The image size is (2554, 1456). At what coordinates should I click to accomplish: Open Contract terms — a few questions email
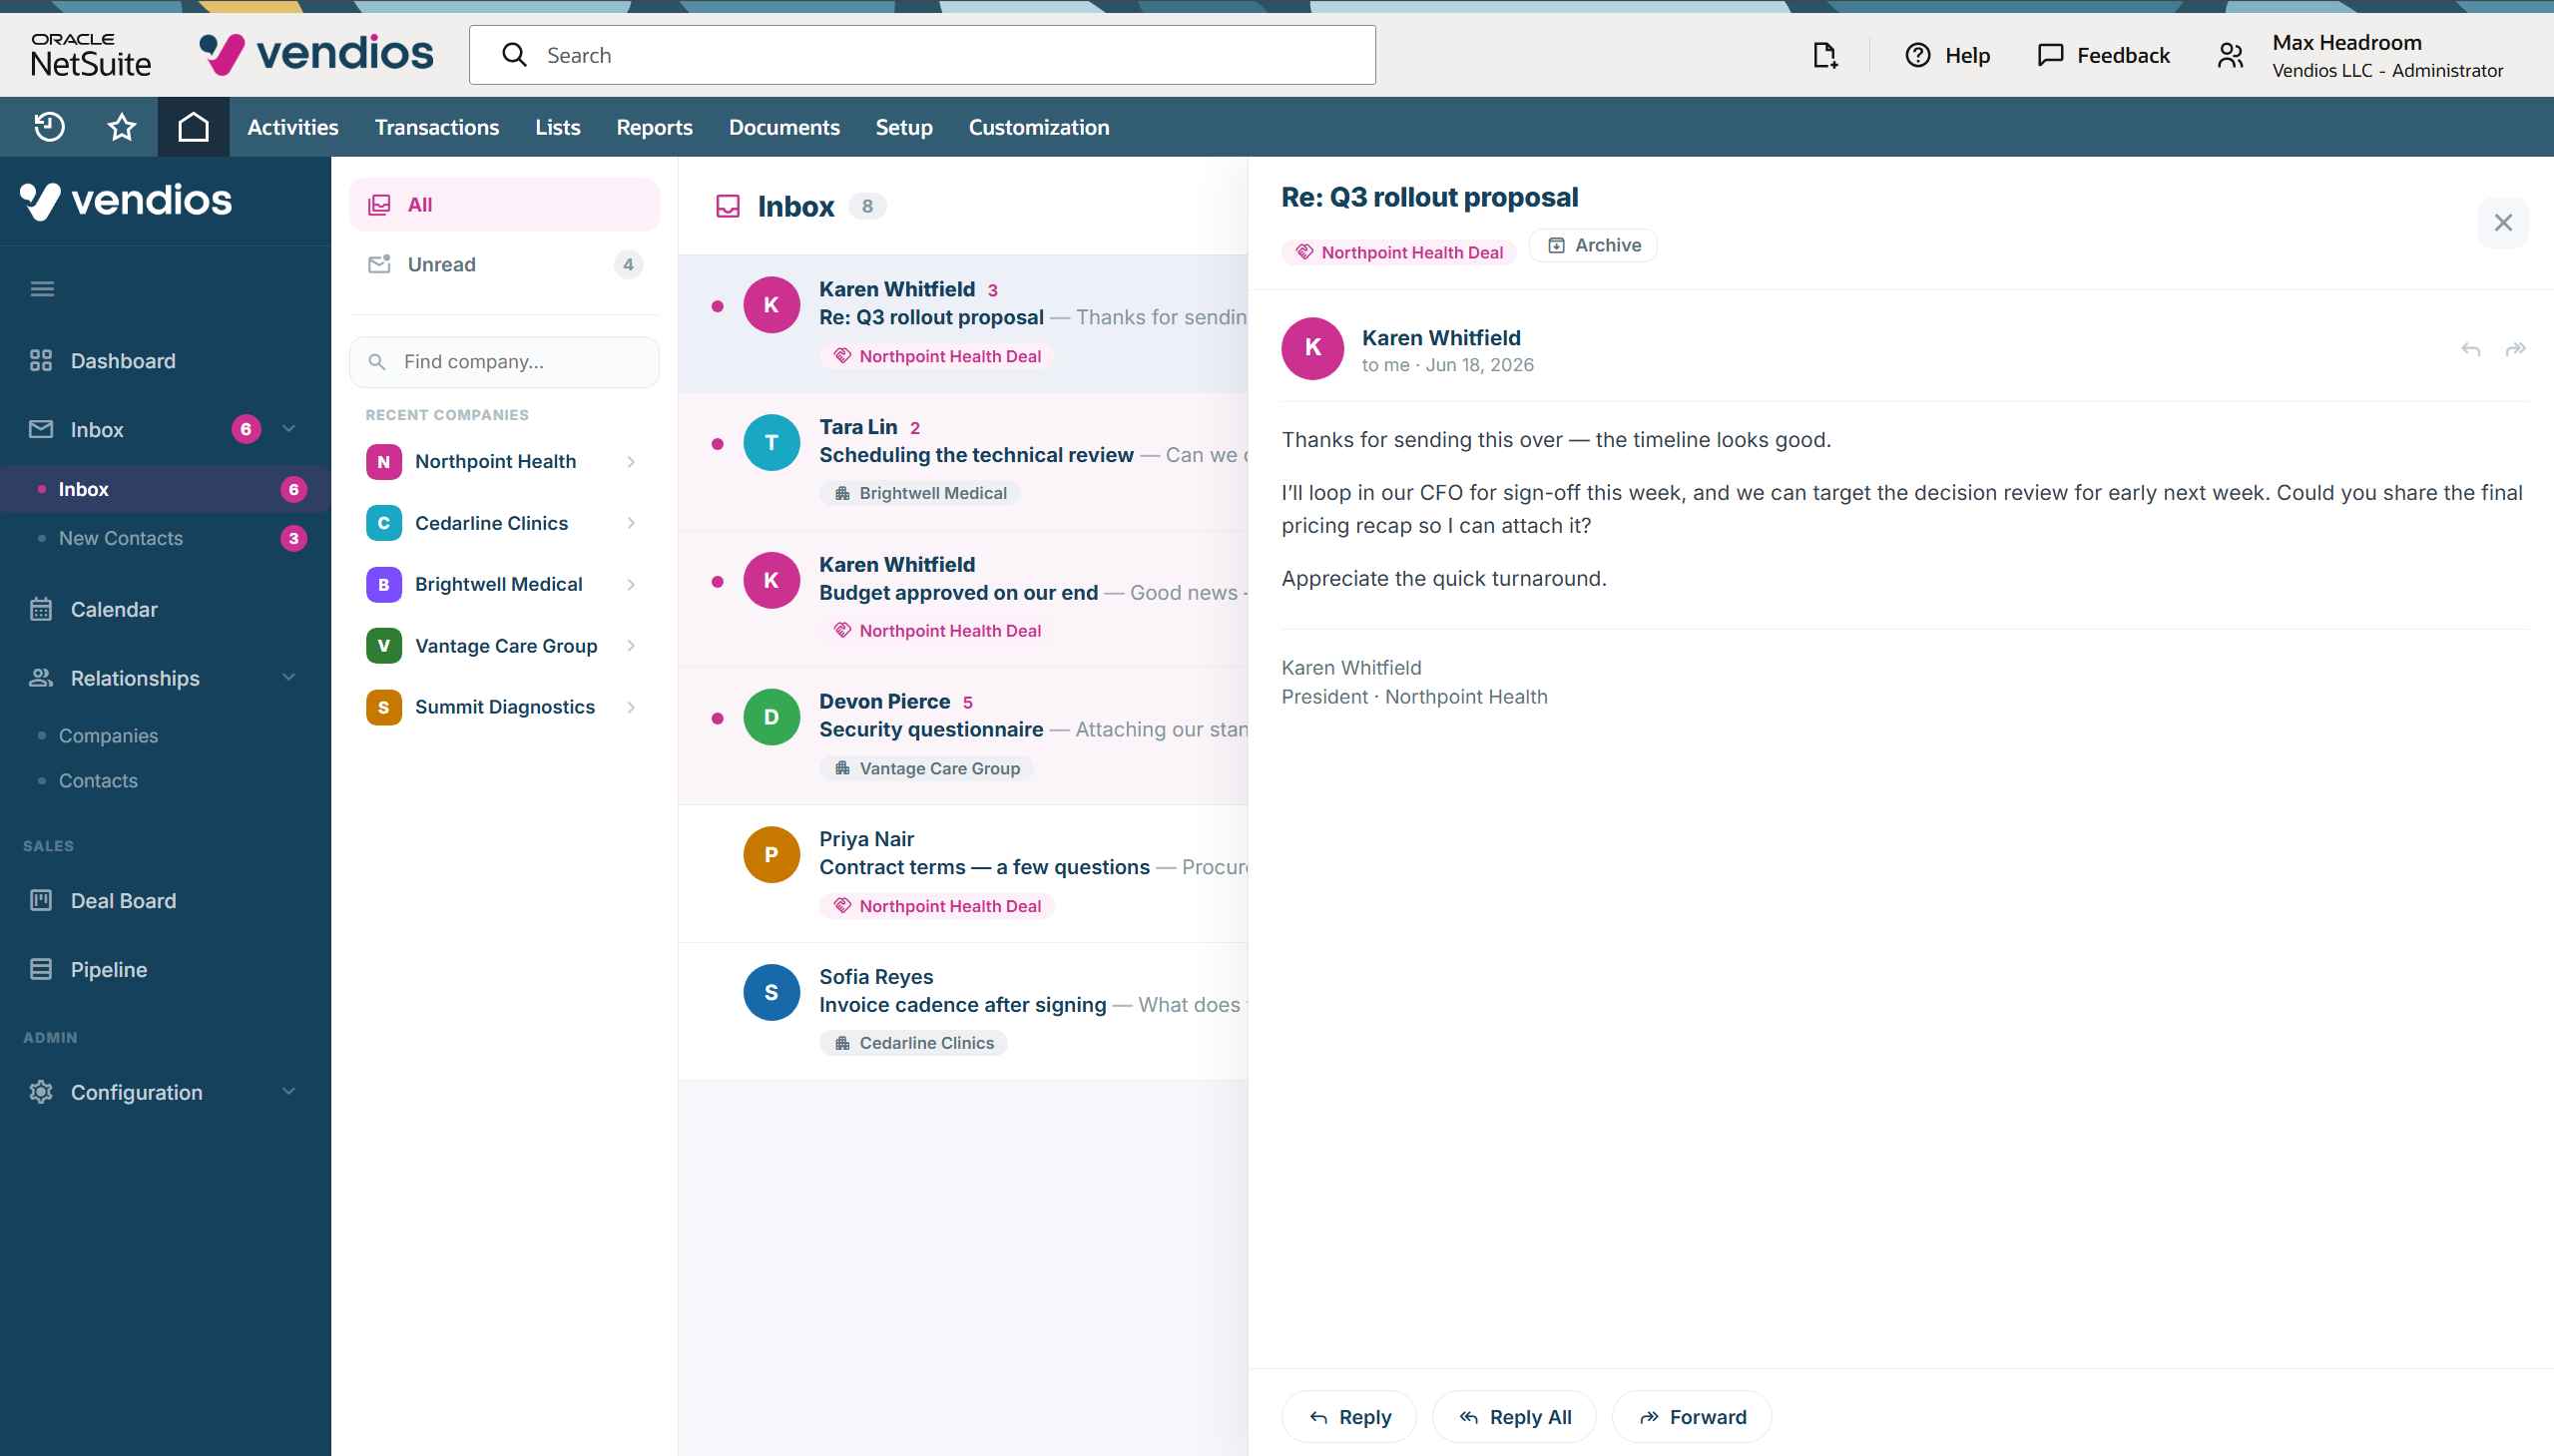point(964,874)
